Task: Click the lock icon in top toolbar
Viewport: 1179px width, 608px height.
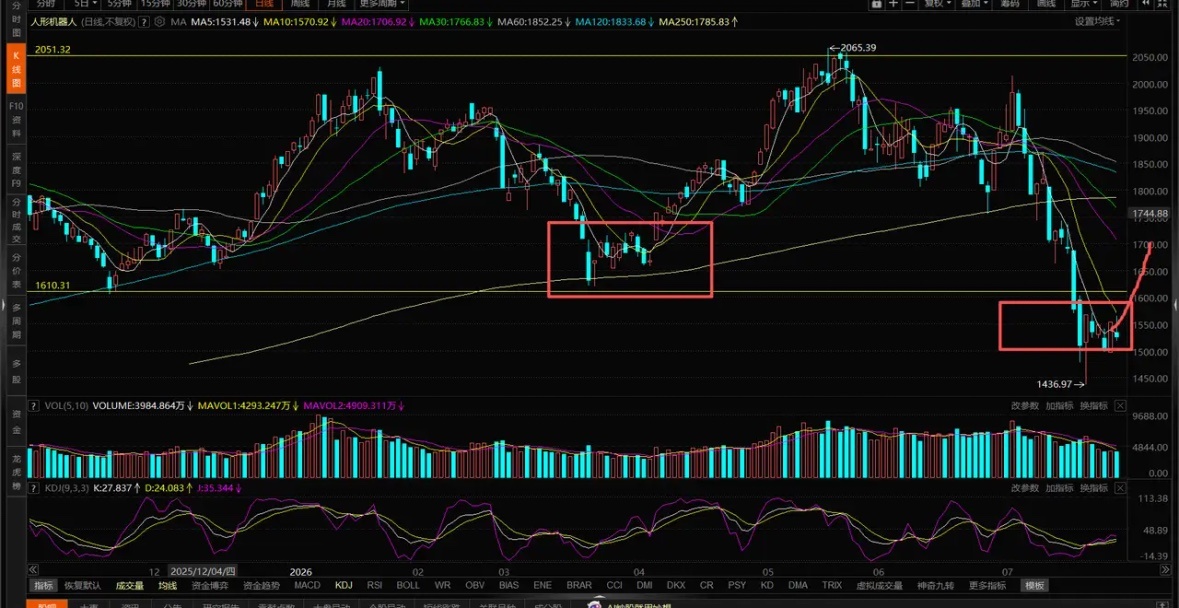Action: tap(877, 4)
